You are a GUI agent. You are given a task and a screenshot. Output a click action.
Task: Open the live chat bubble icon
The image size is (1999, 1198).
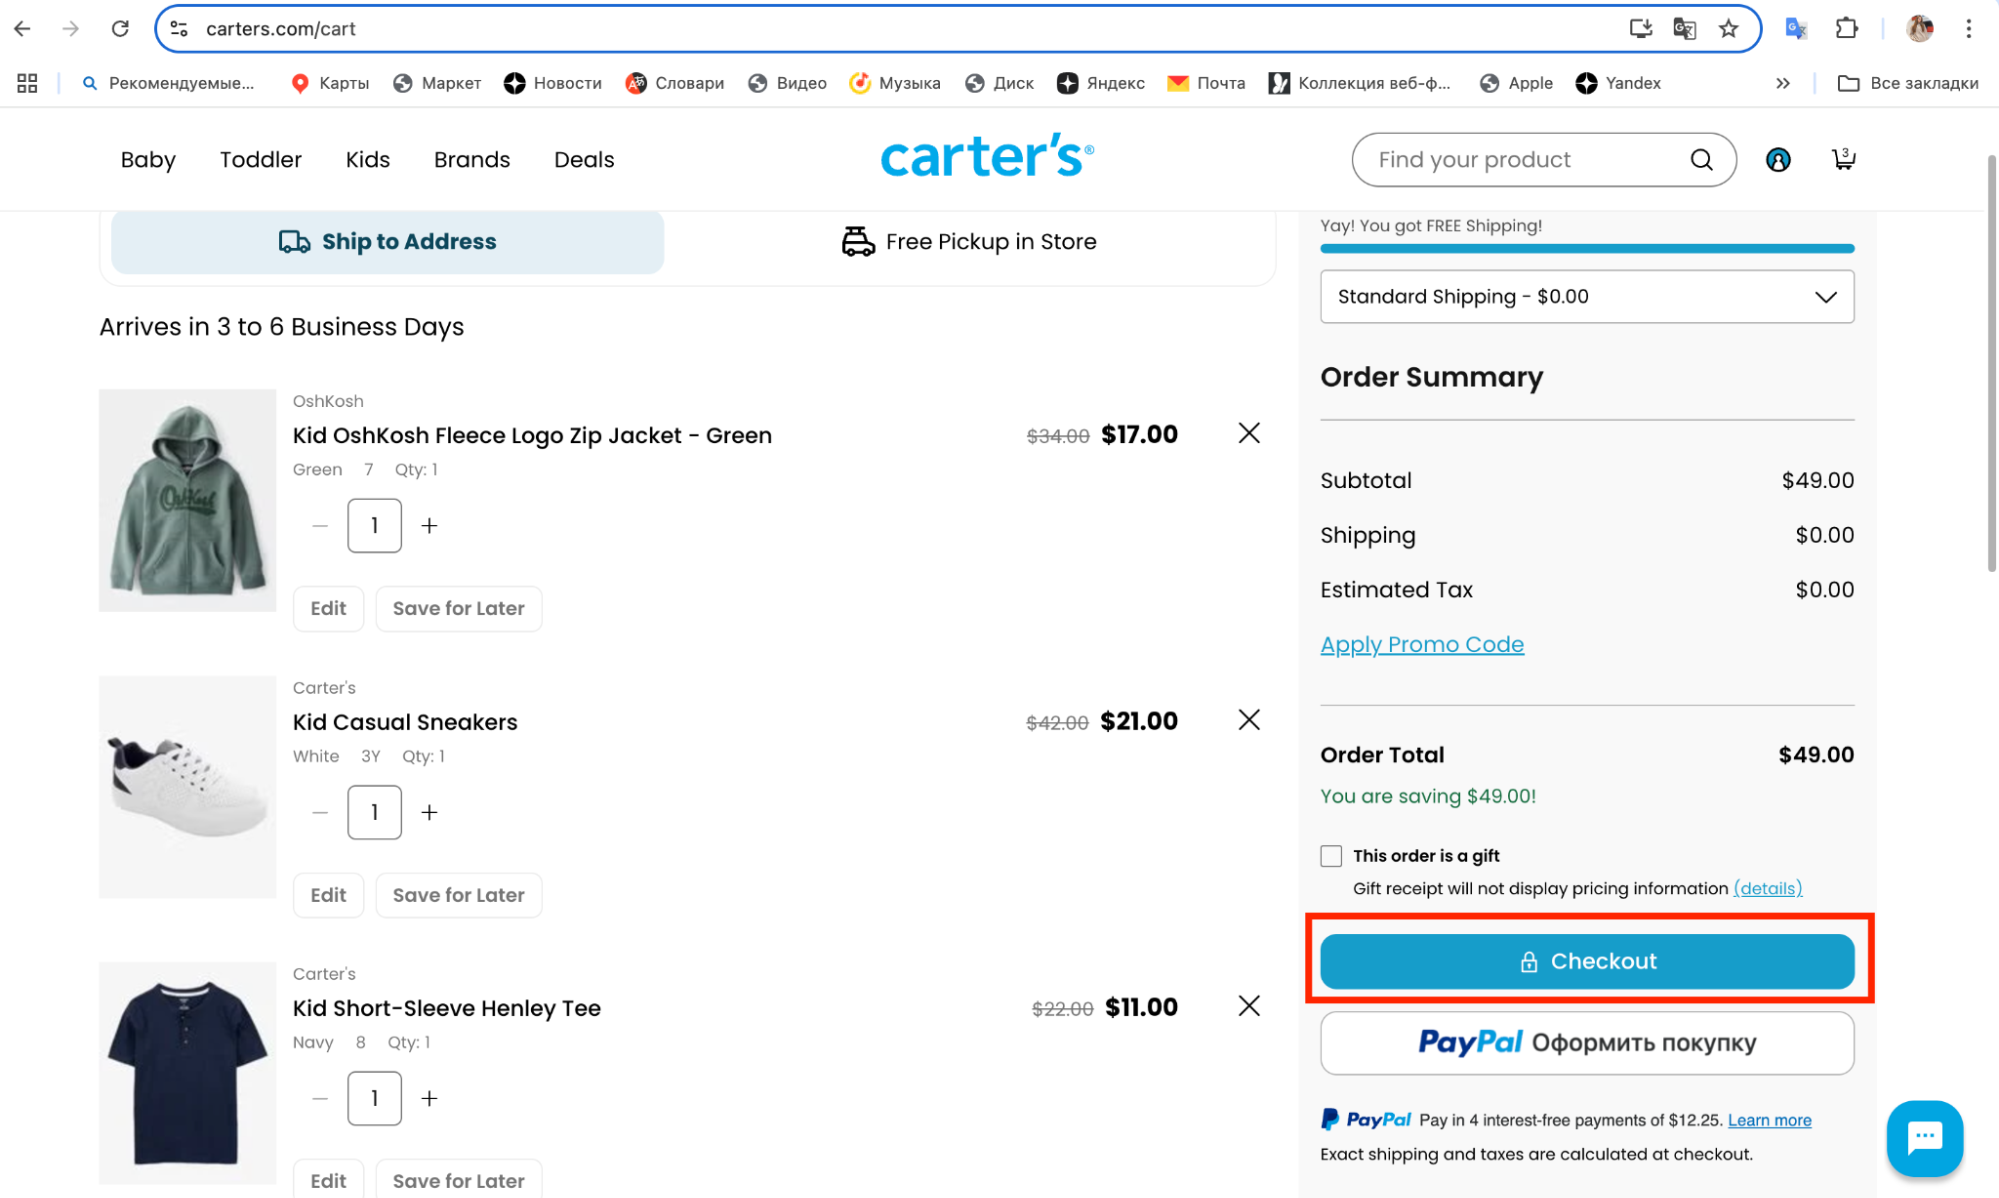1924,1138
